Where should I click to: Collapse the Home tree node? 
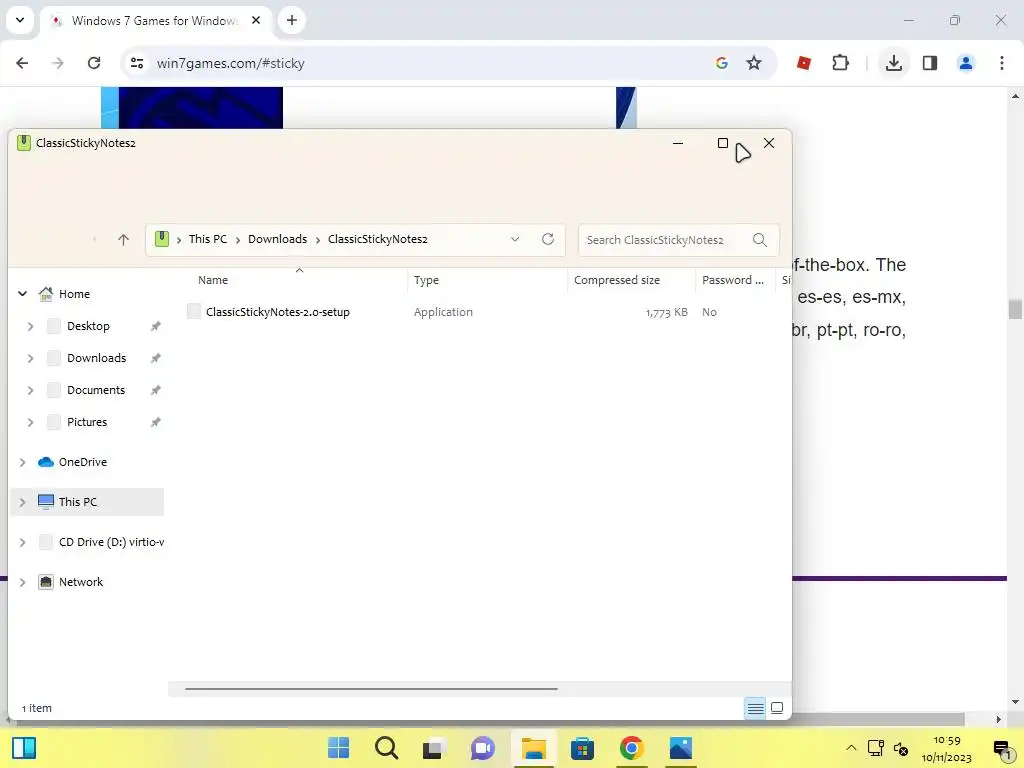click(x=22, y=294)
